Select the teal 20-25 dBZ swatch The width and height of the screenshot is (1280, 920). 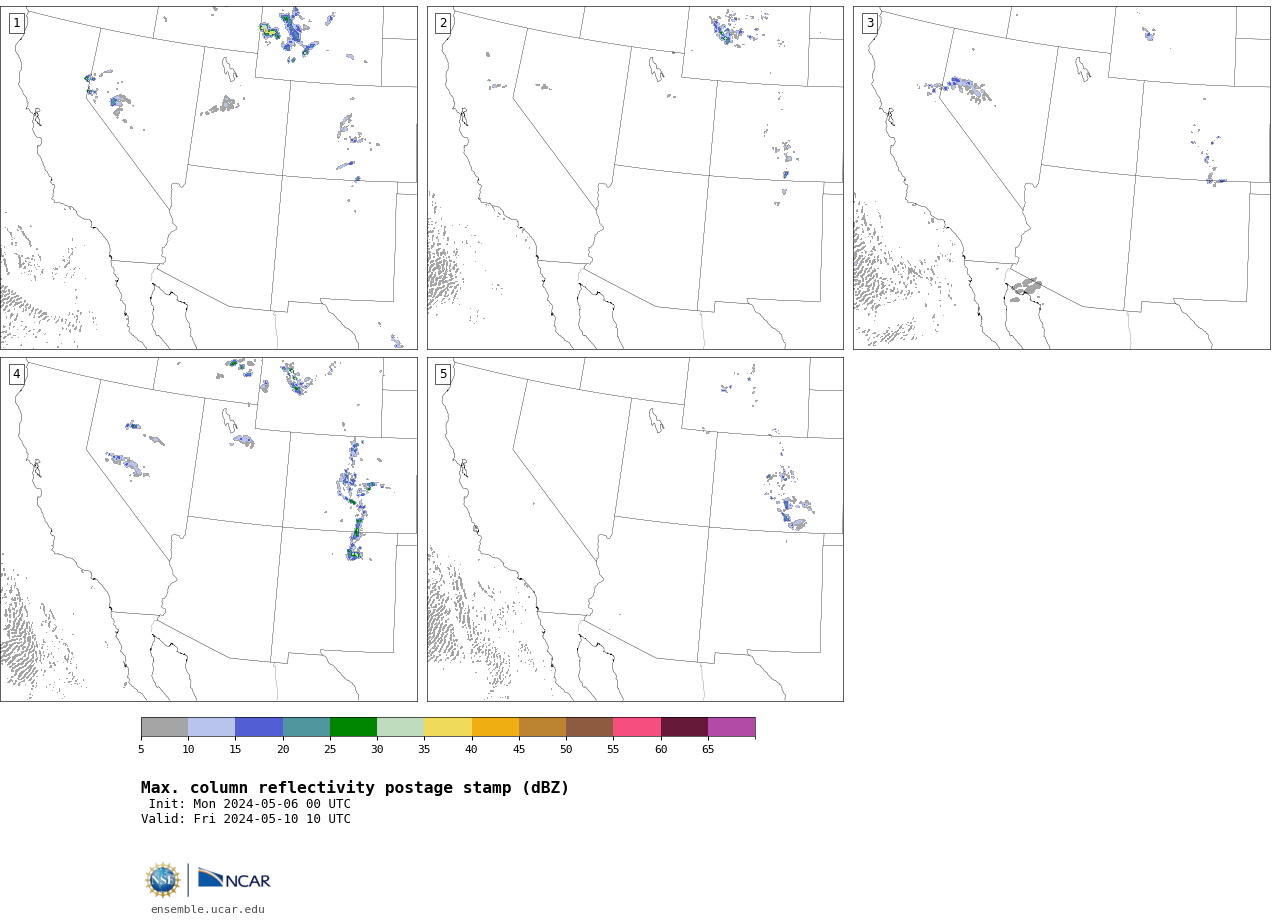tap(306, 727)
